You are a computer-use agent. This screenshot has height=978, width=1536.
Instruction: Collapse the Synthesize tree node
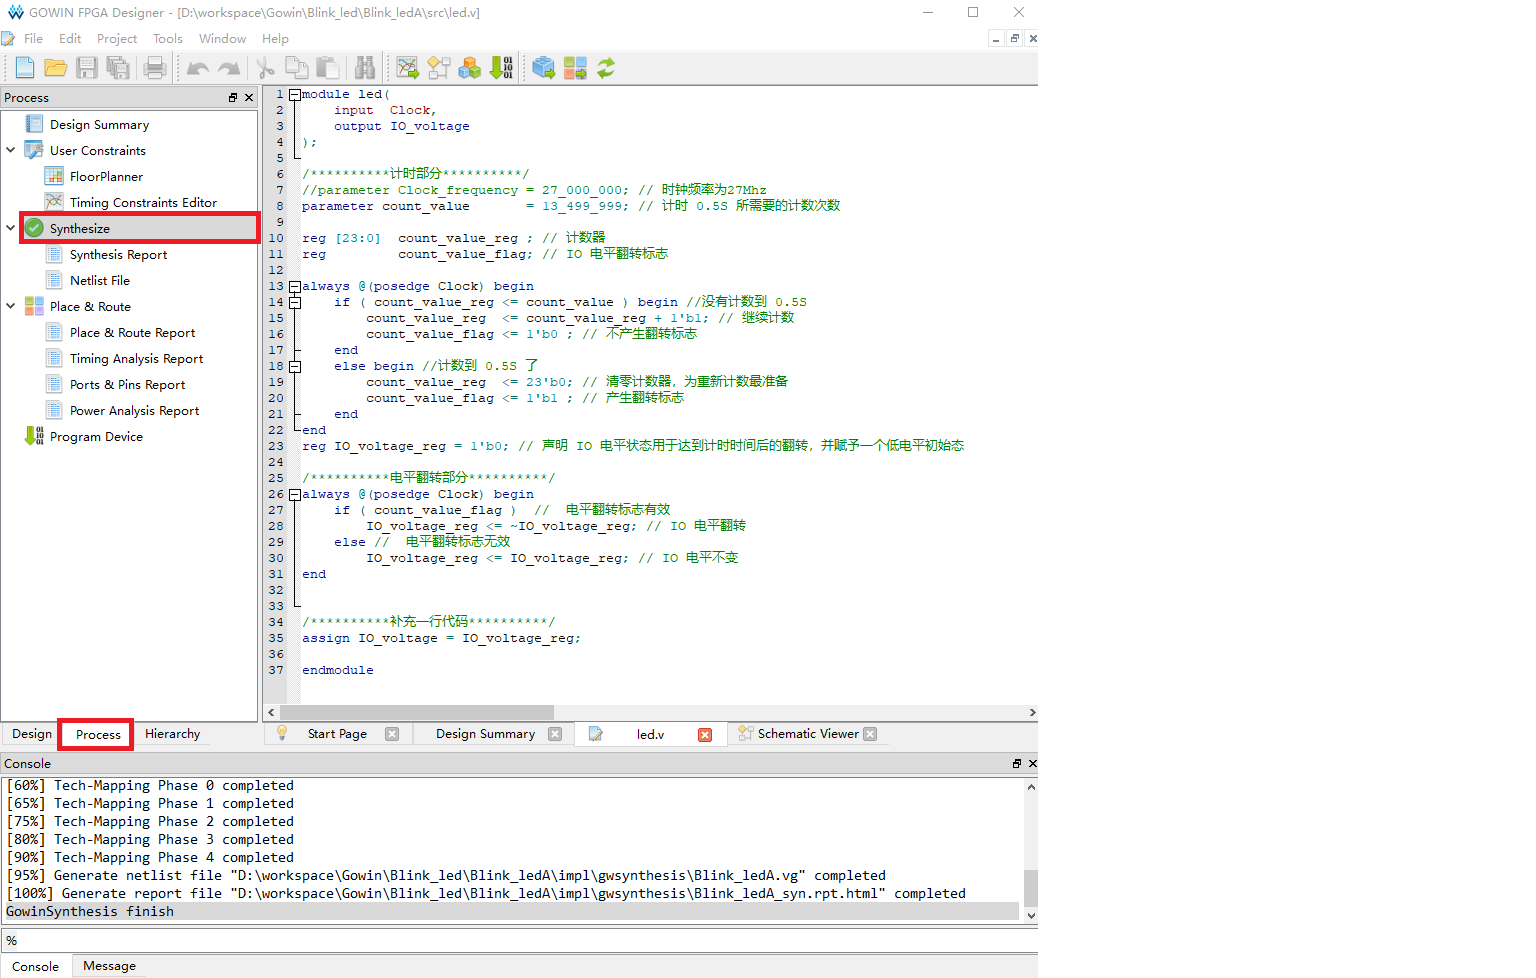11,228
